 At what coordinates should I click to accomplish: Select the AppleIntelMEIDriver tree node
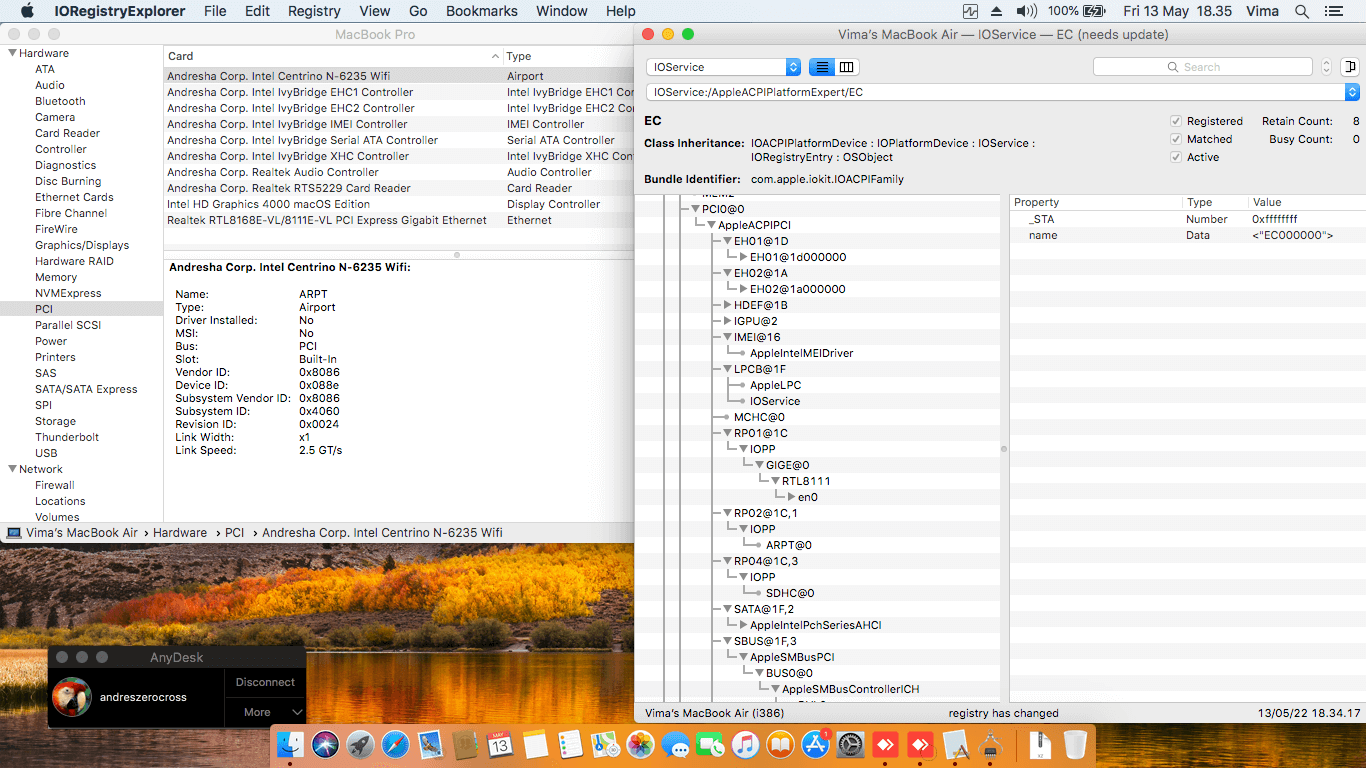[801, 353]
